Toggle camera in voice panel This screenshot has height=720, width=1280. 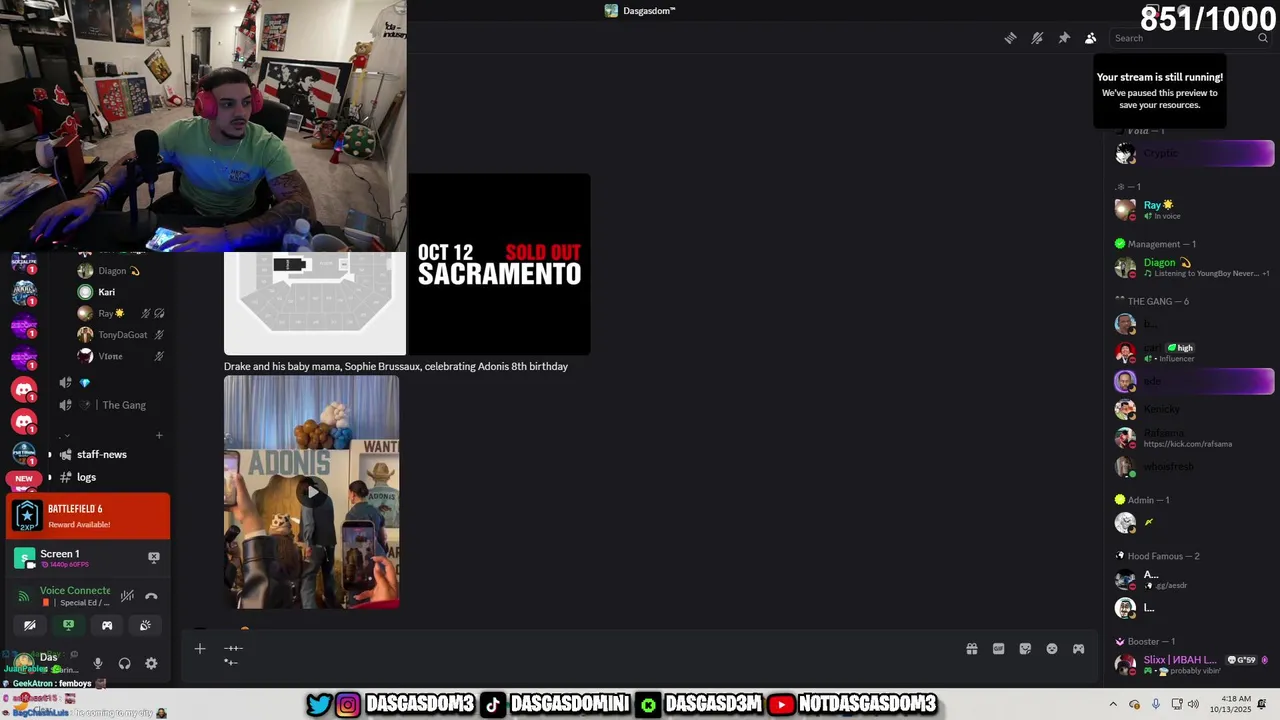click(30, 626)
